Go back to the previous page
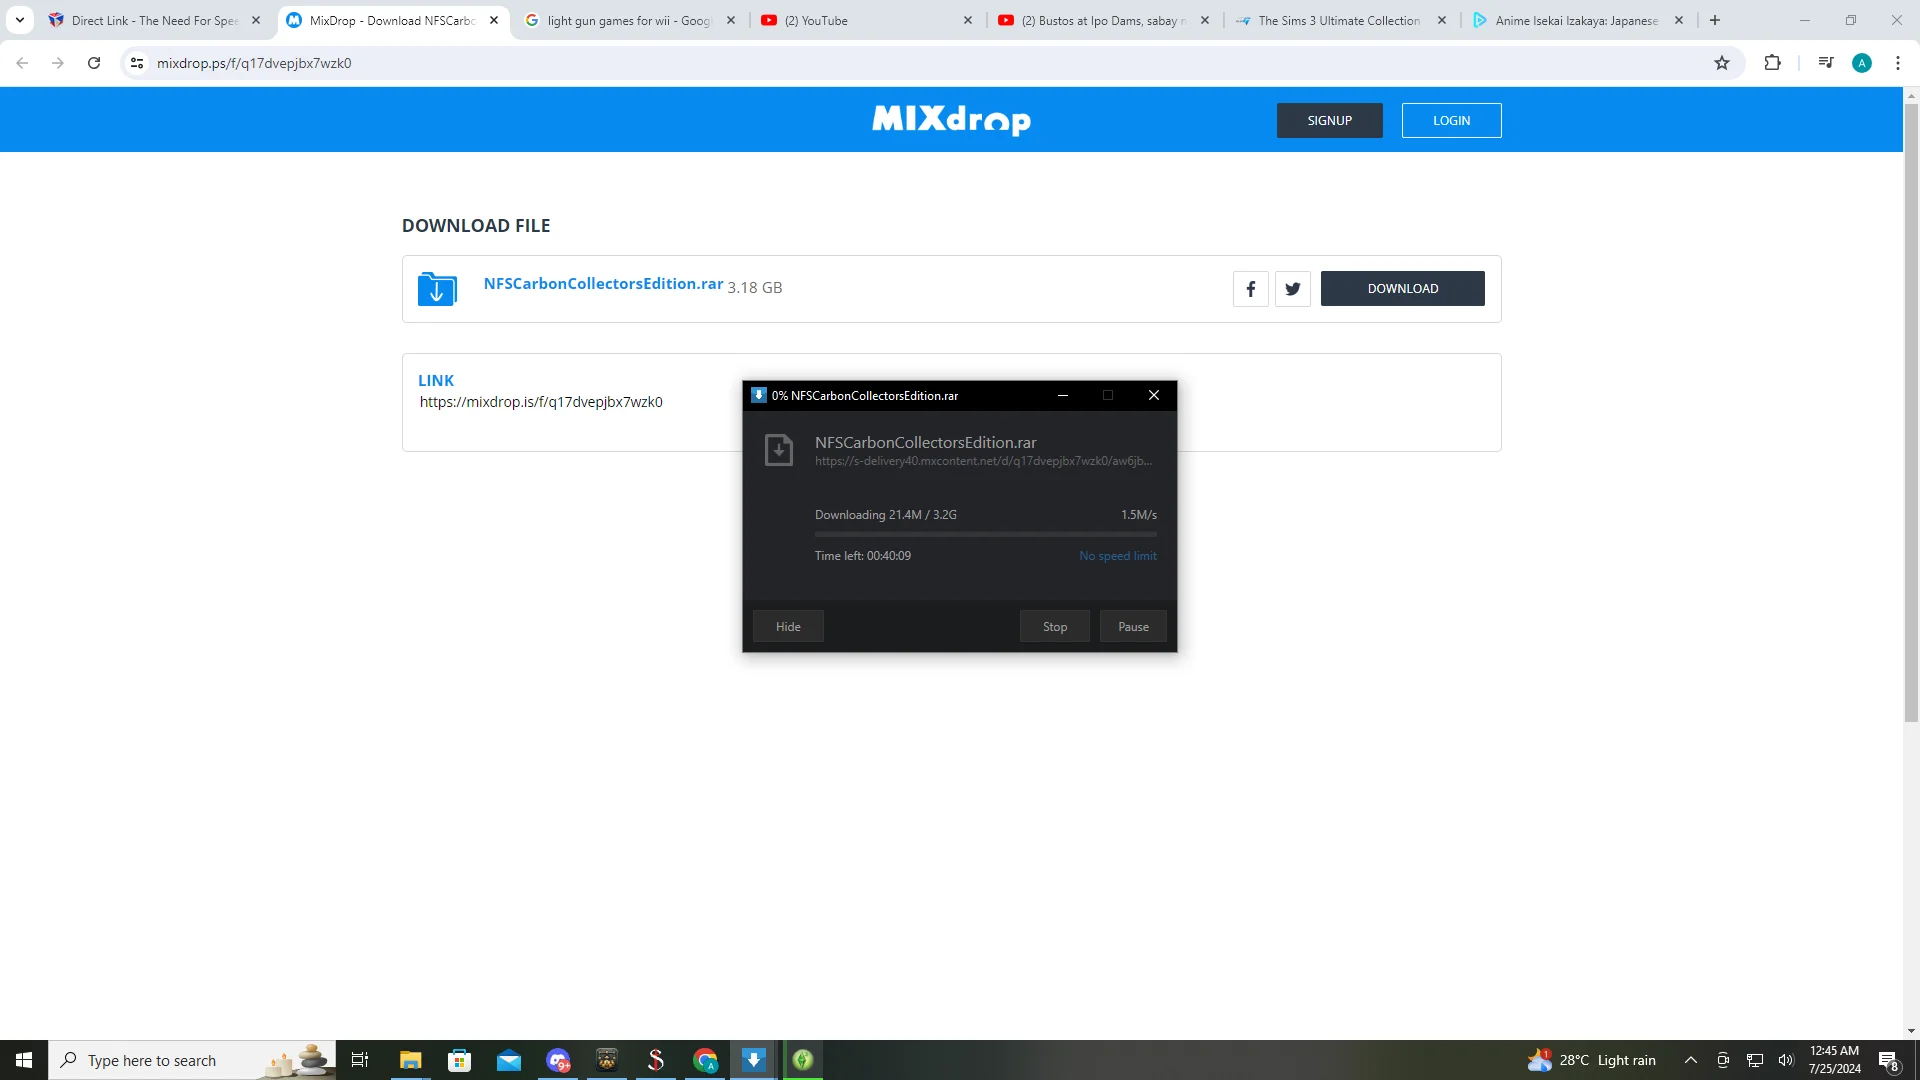Image resolution: width=1920 pixels, height=1080 pixels. [22, 63]
